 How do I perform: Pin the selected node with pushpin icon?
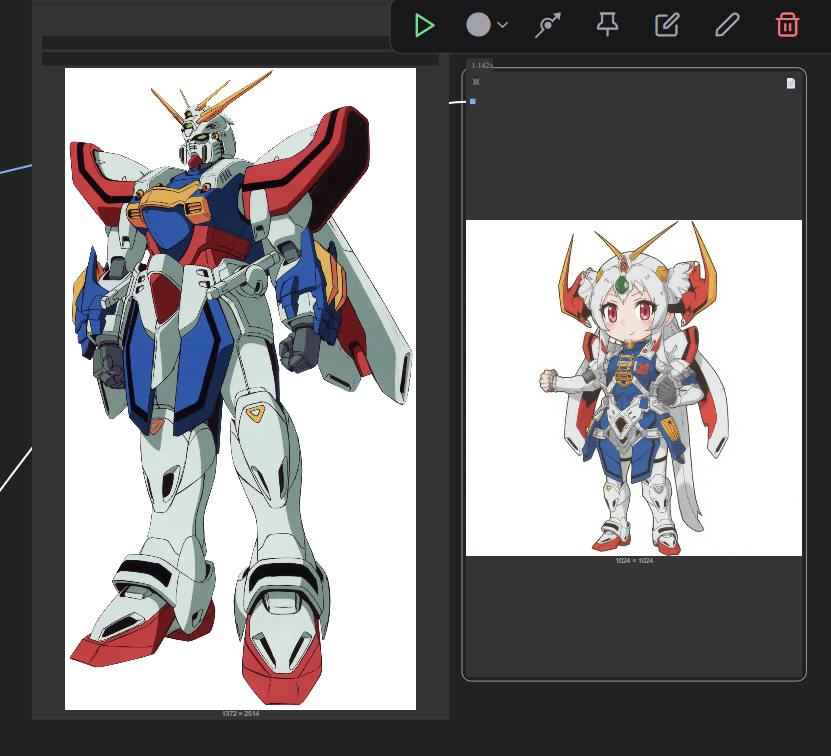(607, 26)
